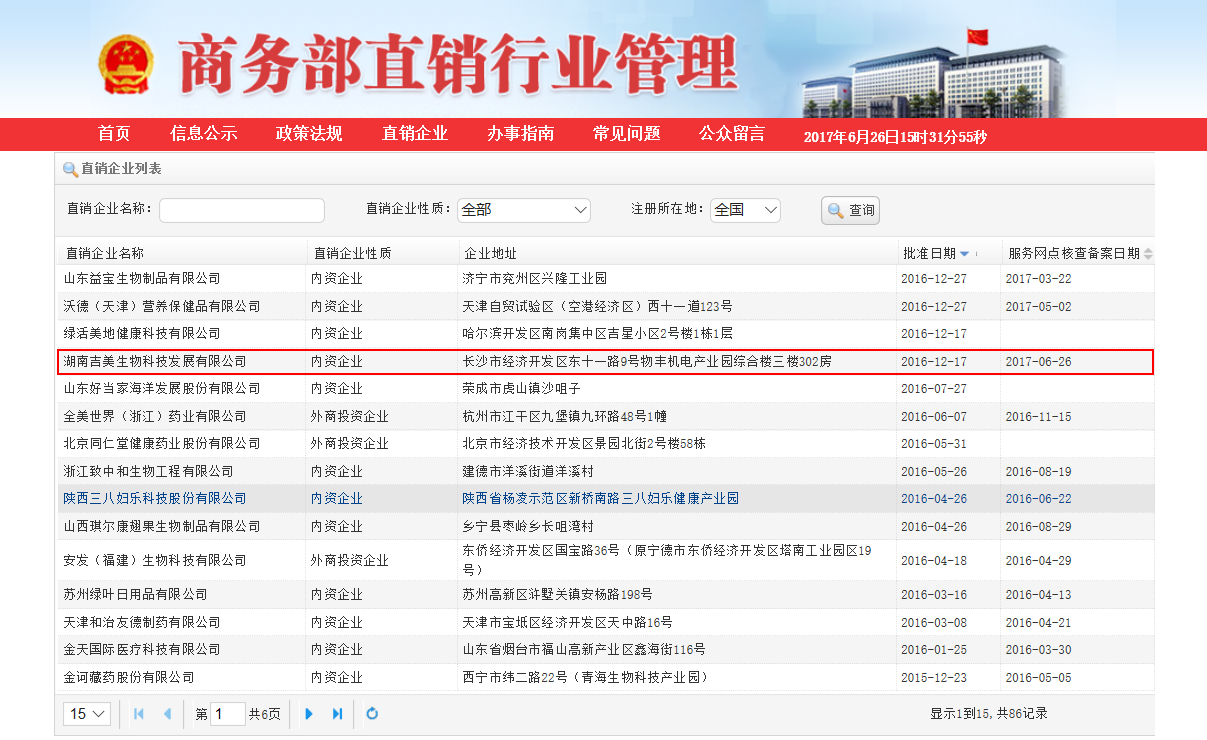Refresh the enterprise list table
The height and width of the screenshot is (740, 1207).
pos(372,714)
